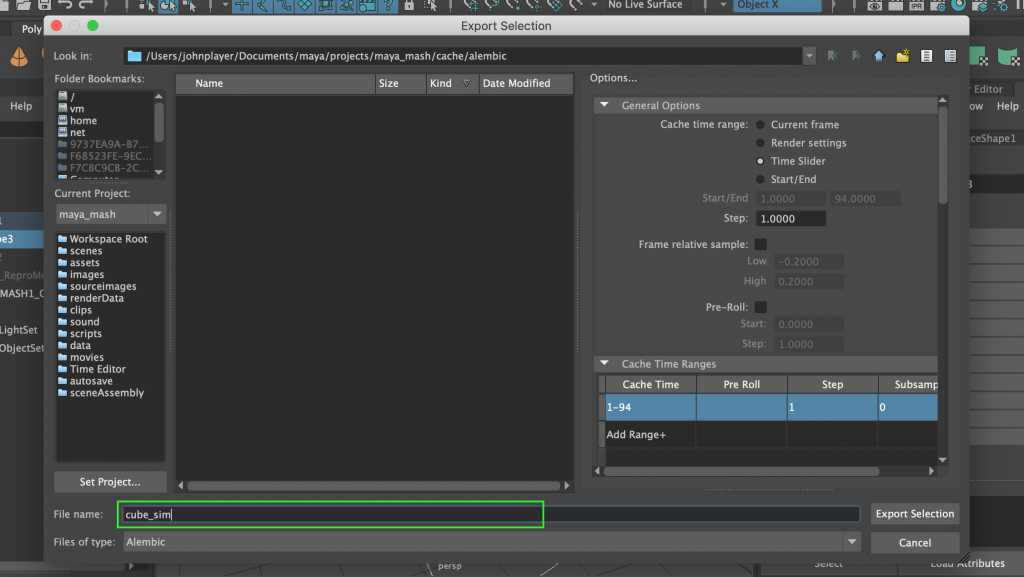Click the Export Selection button

pyautogui.click(x=914, y=513)
